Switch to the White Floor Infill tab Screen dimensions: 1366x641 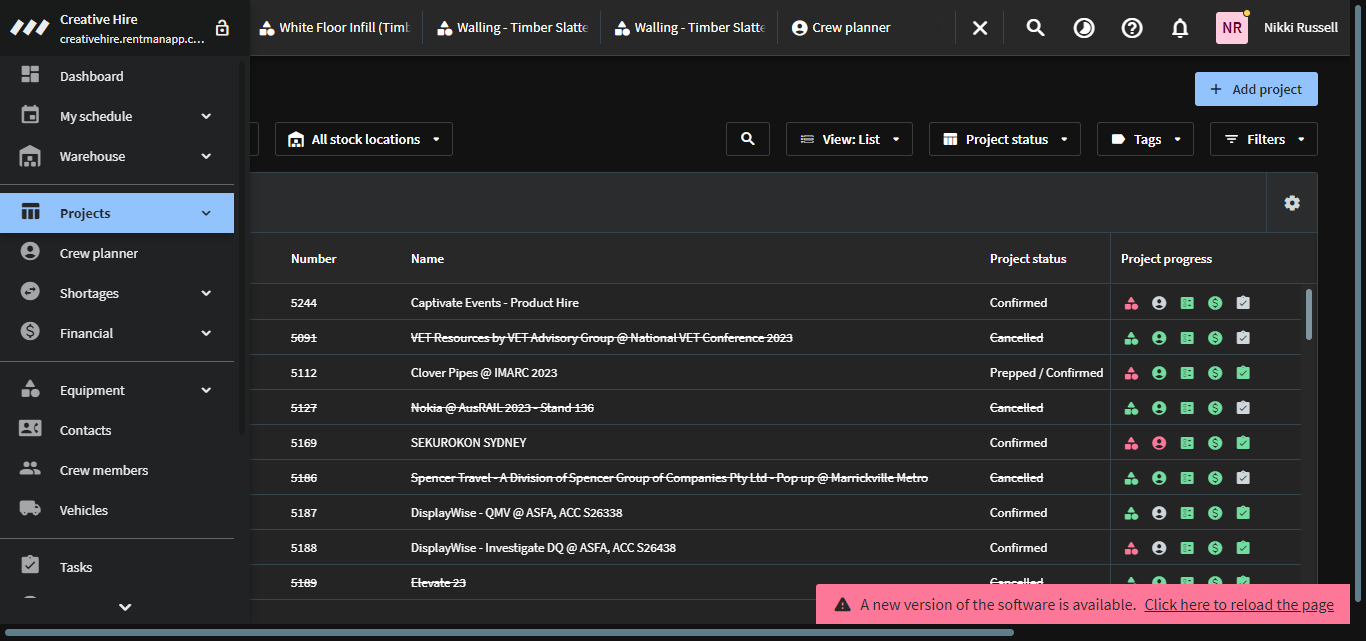pos(334,28)
